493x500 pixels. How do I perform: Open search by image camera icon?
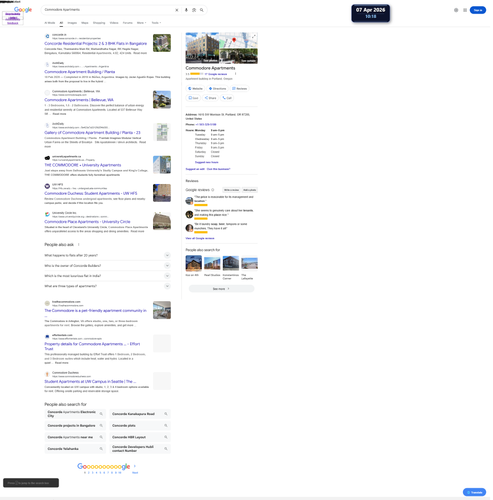[x=194, y=10]
